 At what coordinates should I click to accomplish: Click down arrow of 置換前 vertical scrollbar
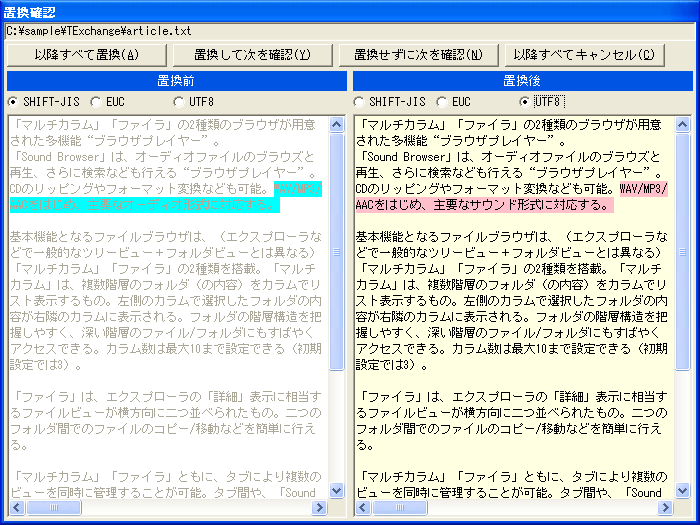point(337,491)
